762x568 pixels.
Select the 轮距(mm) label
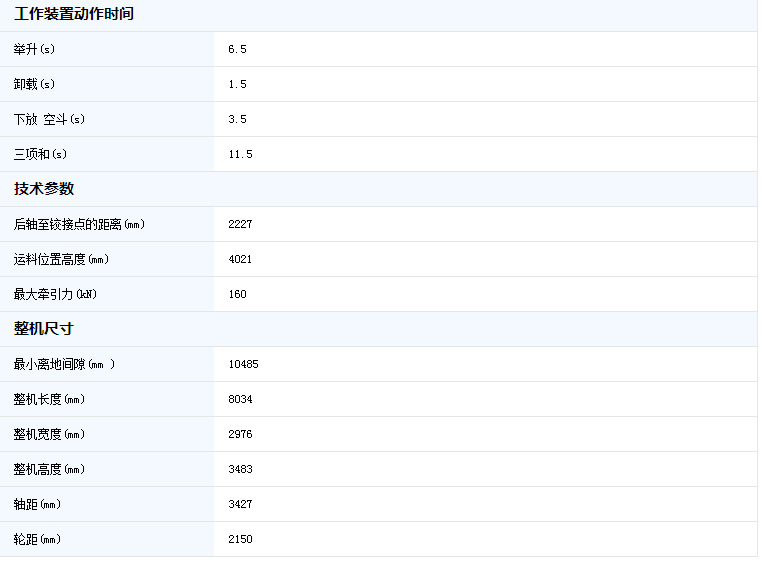click(x=37, y=539)
